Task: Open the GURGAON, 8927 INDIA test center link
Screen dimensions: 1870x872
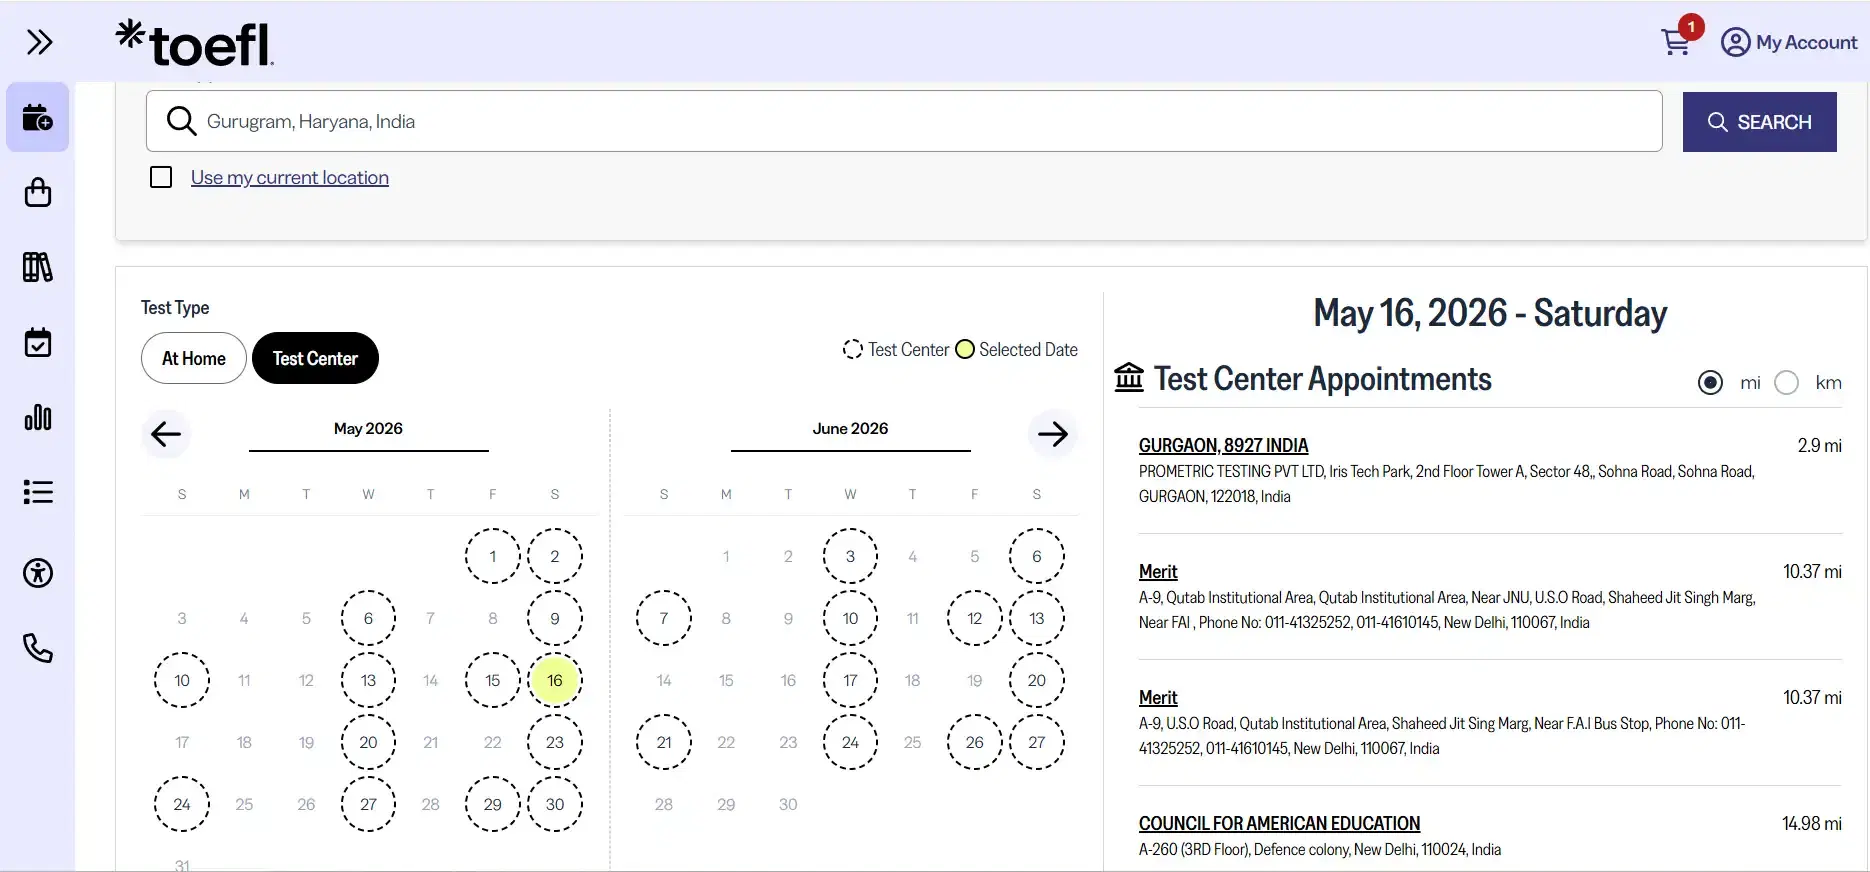Action: [1223, 445]
